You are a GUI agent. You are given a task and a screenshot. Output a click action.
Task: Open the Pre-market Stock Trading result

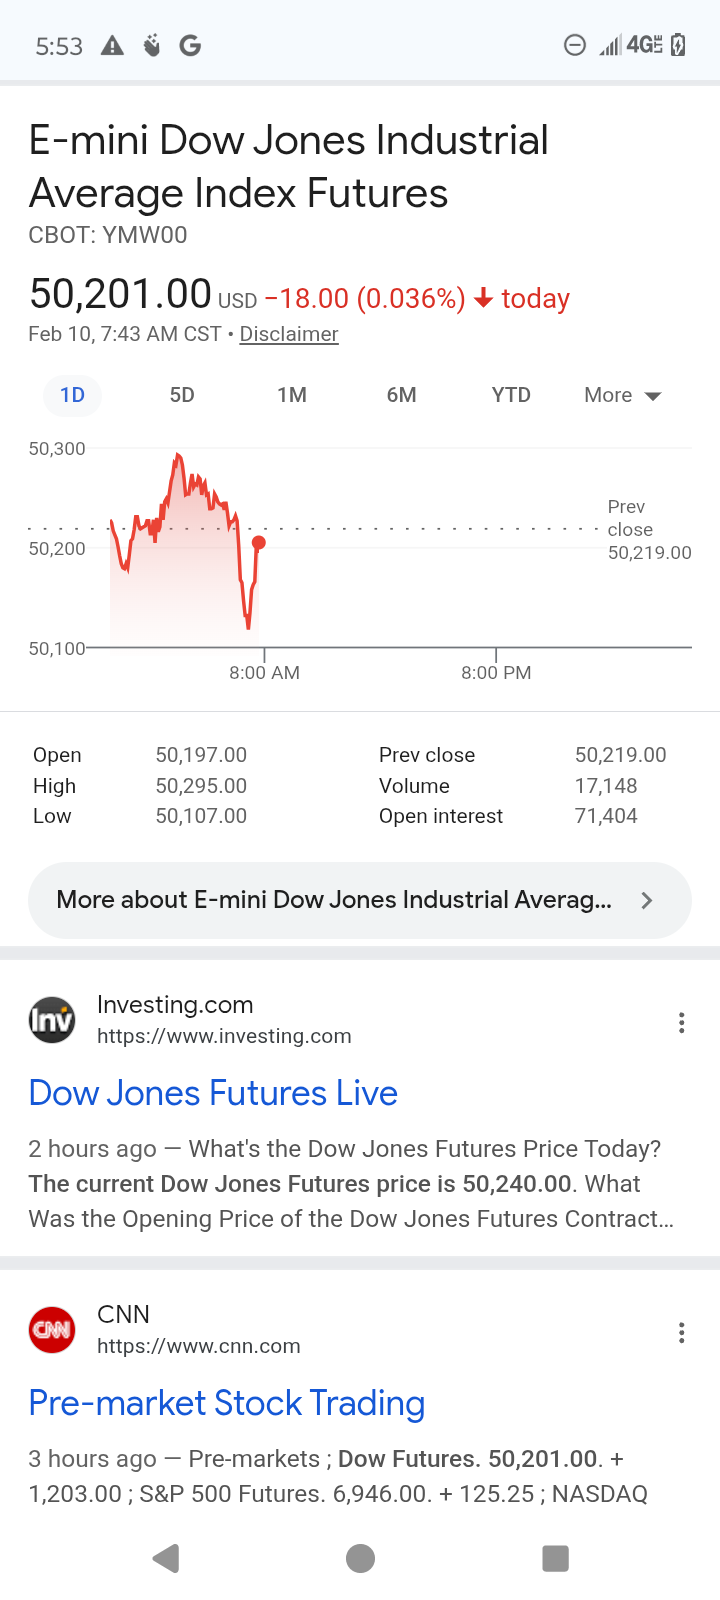click(227, 1403)
